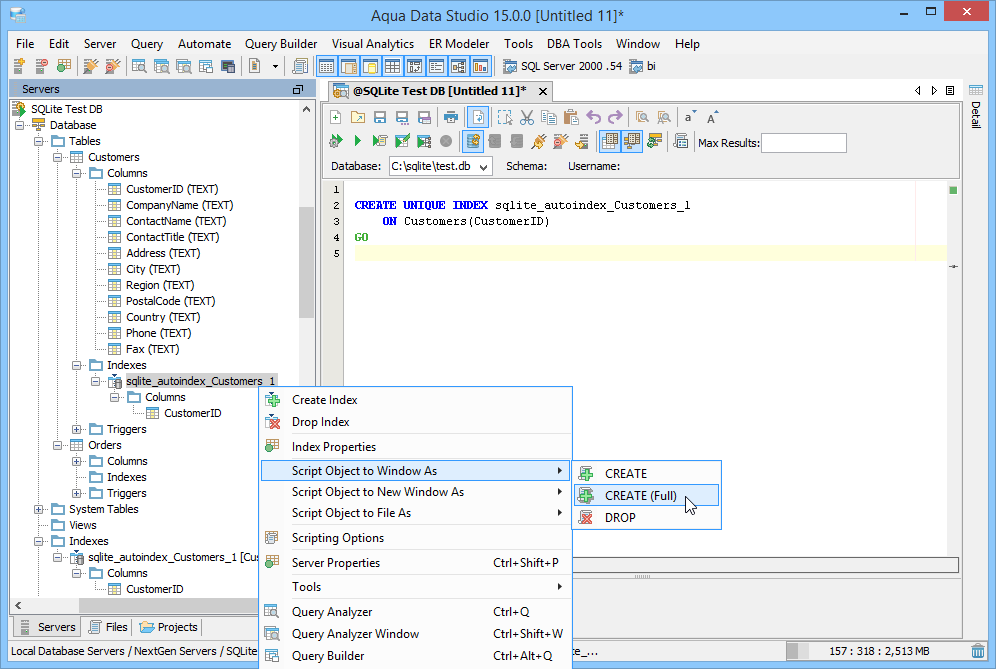Open the Query Builder menu
This screenshot has height=669, width=996.
(281, 44)
